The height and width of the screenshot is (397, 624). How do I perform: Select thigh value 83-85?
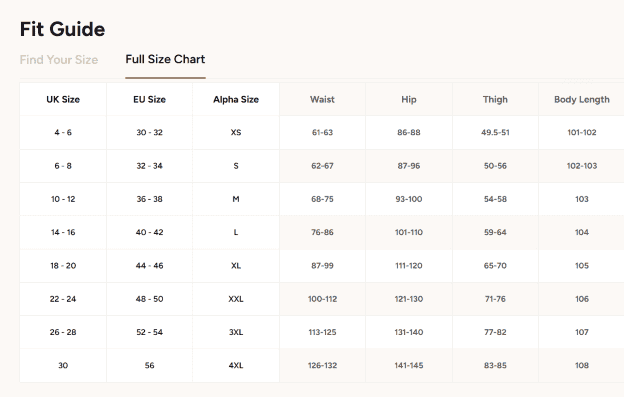click(x=495, y=365)
